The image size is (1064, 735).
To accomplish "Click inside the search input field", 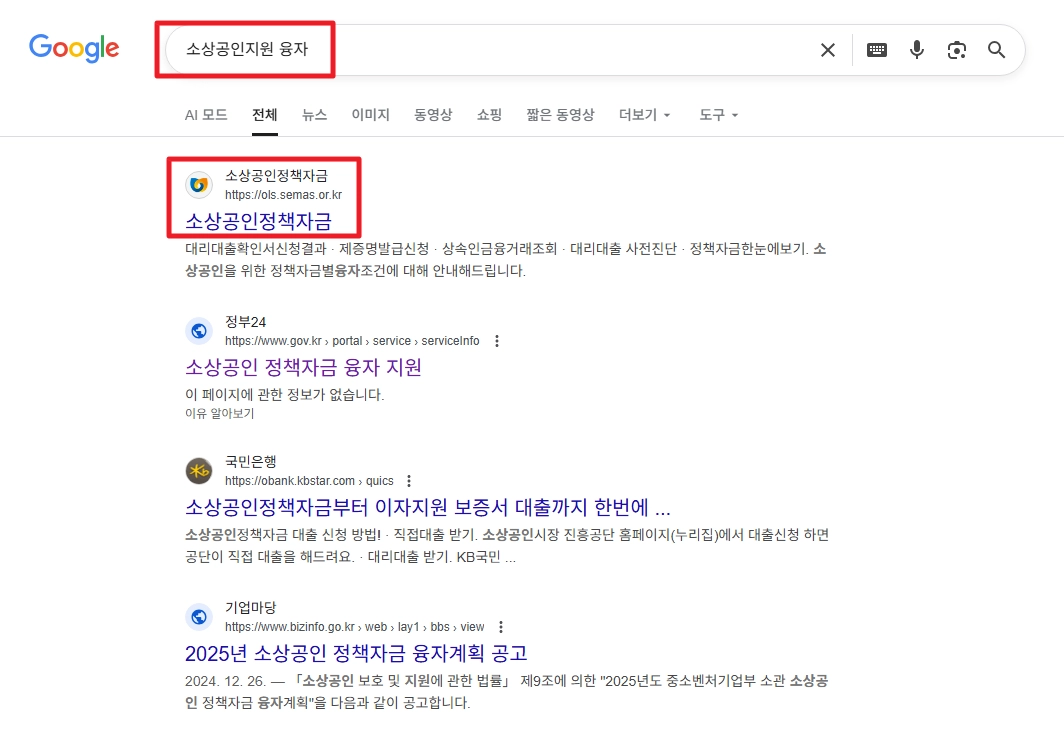I will [450, 49].
